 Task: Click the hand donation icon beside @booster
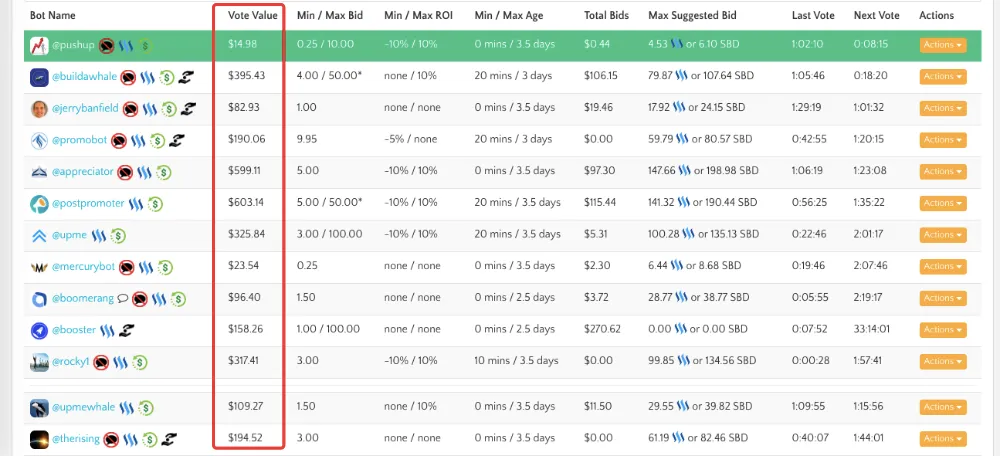pyautogui.click(x=126, y=330)
